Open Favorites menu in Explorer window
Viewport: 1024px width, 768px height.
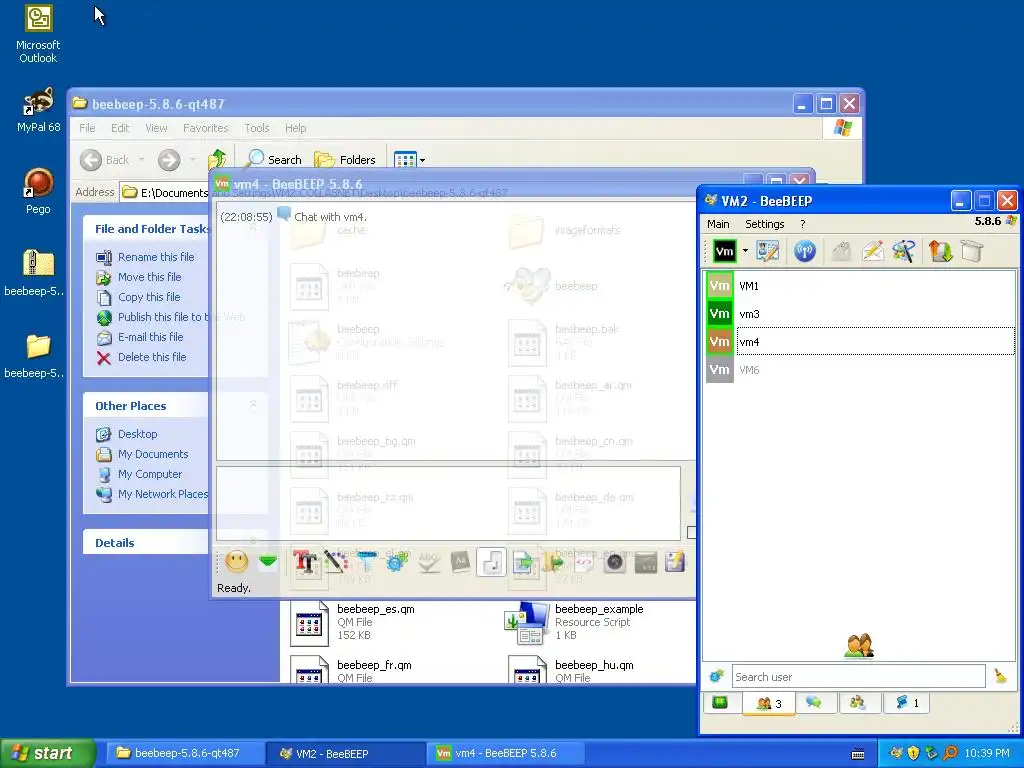206,128
